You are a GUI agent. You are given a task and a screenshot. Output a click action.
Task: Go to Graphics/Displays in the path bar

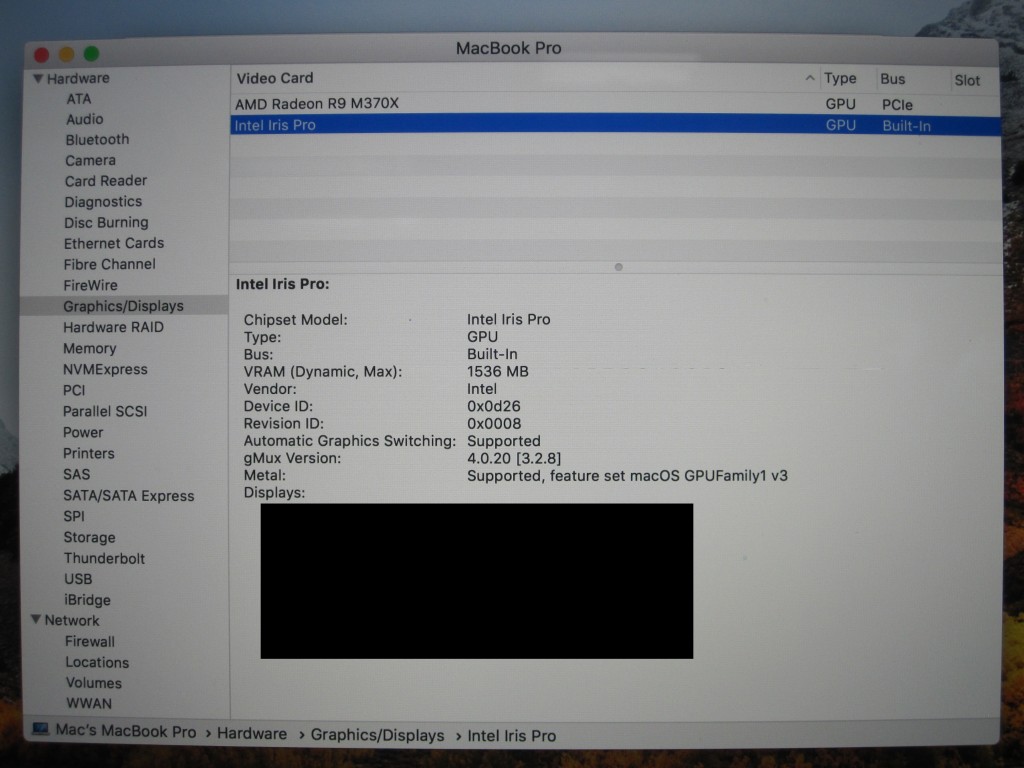377,735
